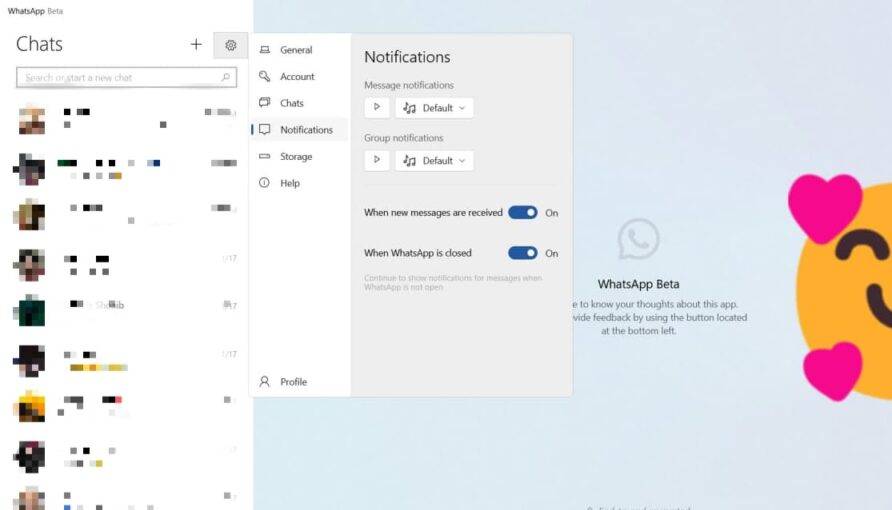
Task: Open the Help settings tab
Action: (300, 183)
